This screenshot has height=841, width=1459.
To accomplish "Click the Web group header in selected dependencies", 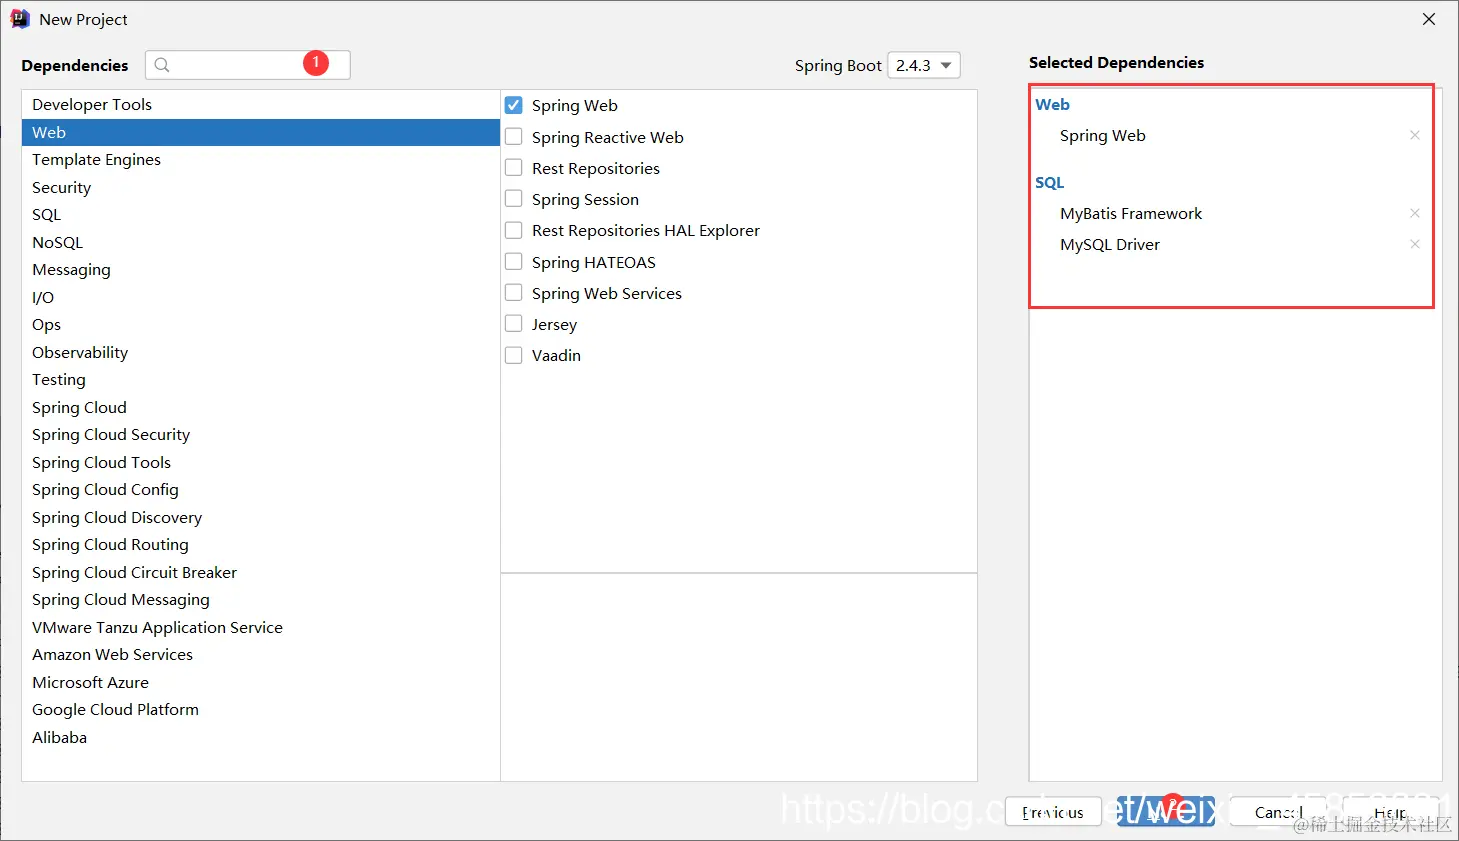I will (x=1052, y=104).
